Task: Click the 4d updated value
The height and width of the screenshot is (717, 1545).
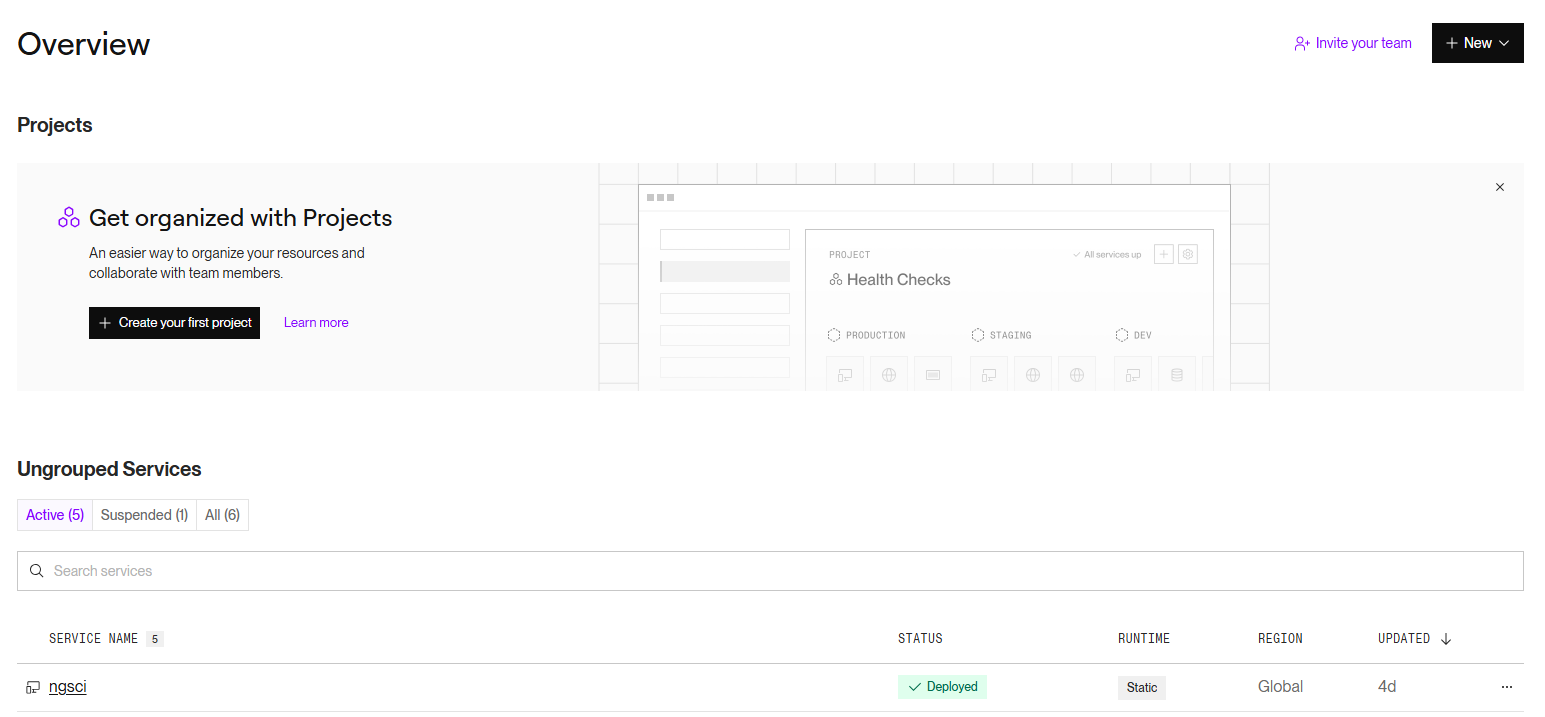Action: pos(1387,687)
